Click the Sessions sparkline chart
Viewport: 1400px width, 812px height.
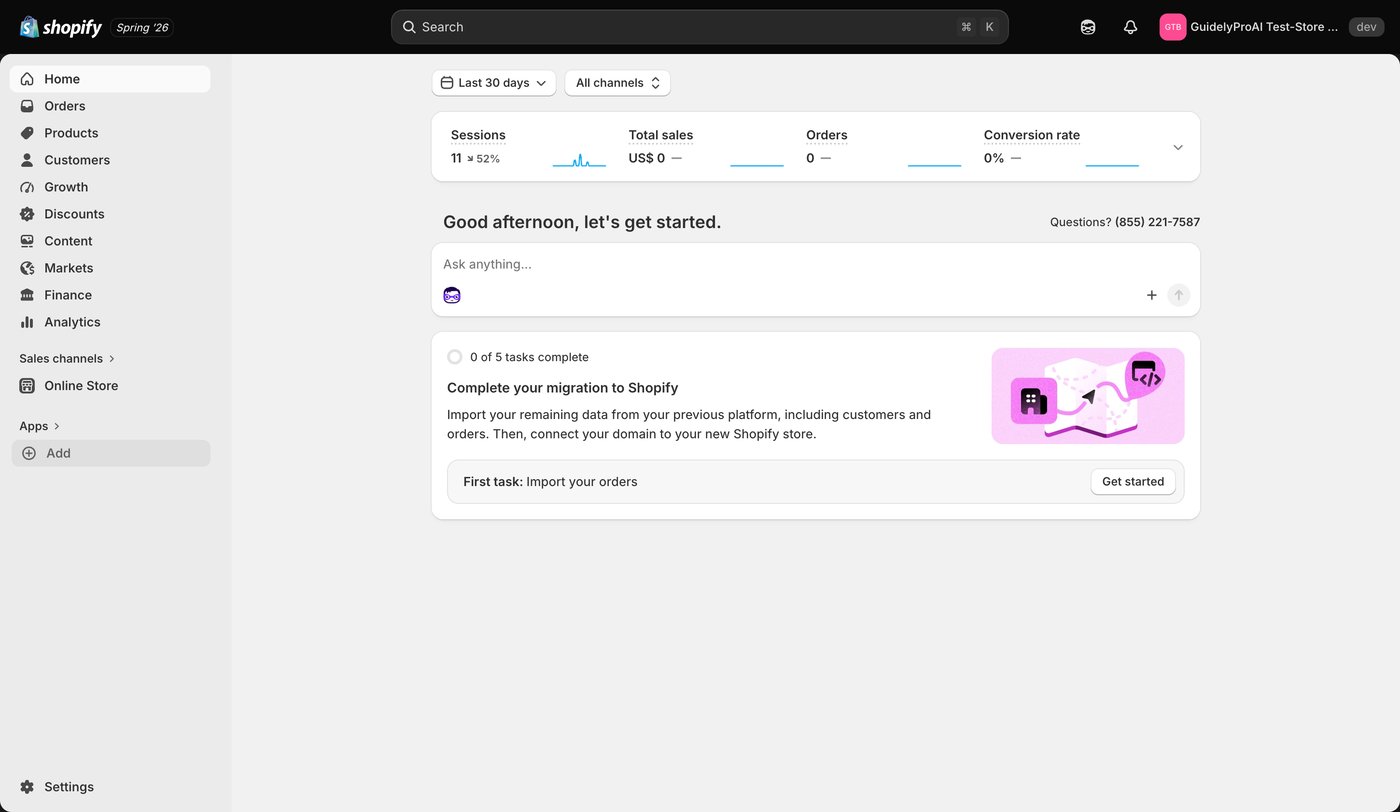point(580,158)
